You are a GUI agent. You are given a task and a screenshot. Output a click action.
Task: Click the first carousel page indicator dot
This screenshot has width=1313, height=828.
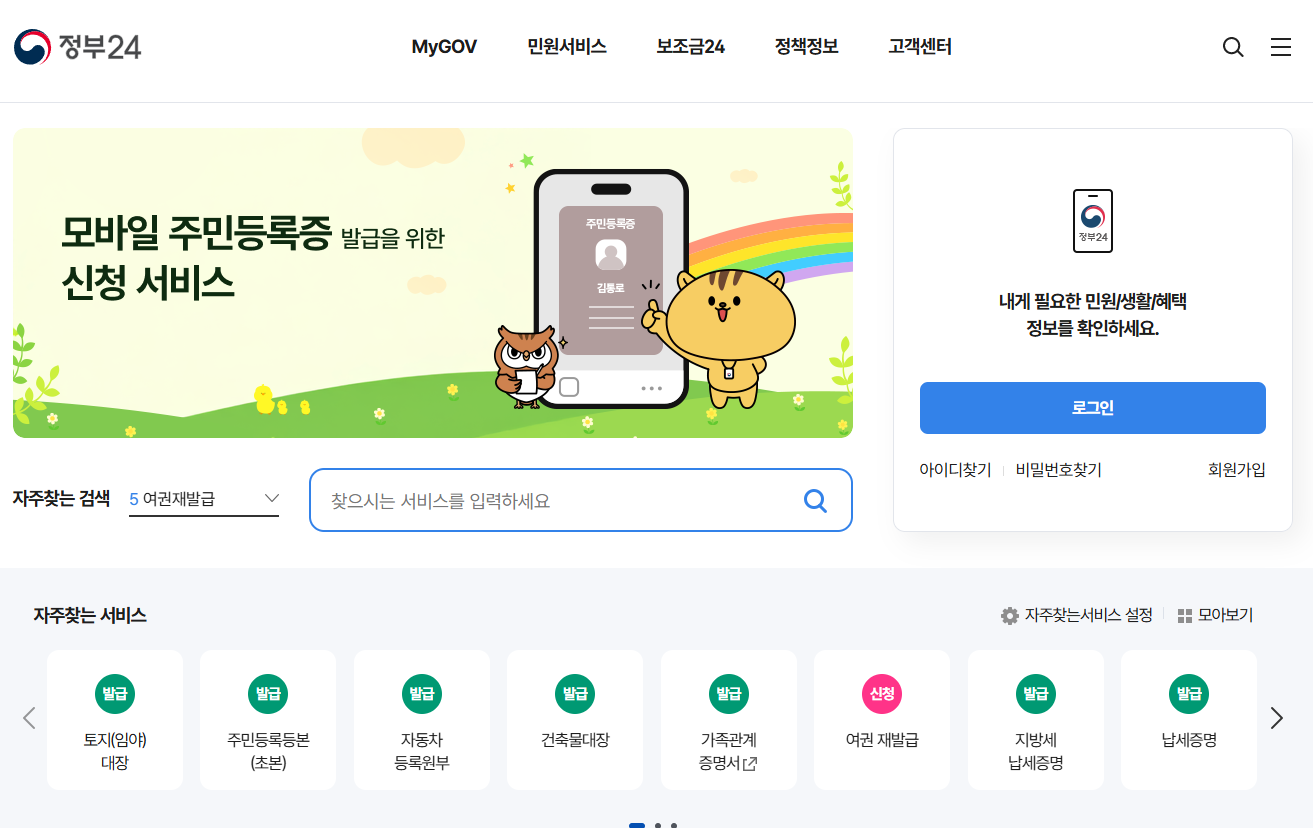[637, 825]
